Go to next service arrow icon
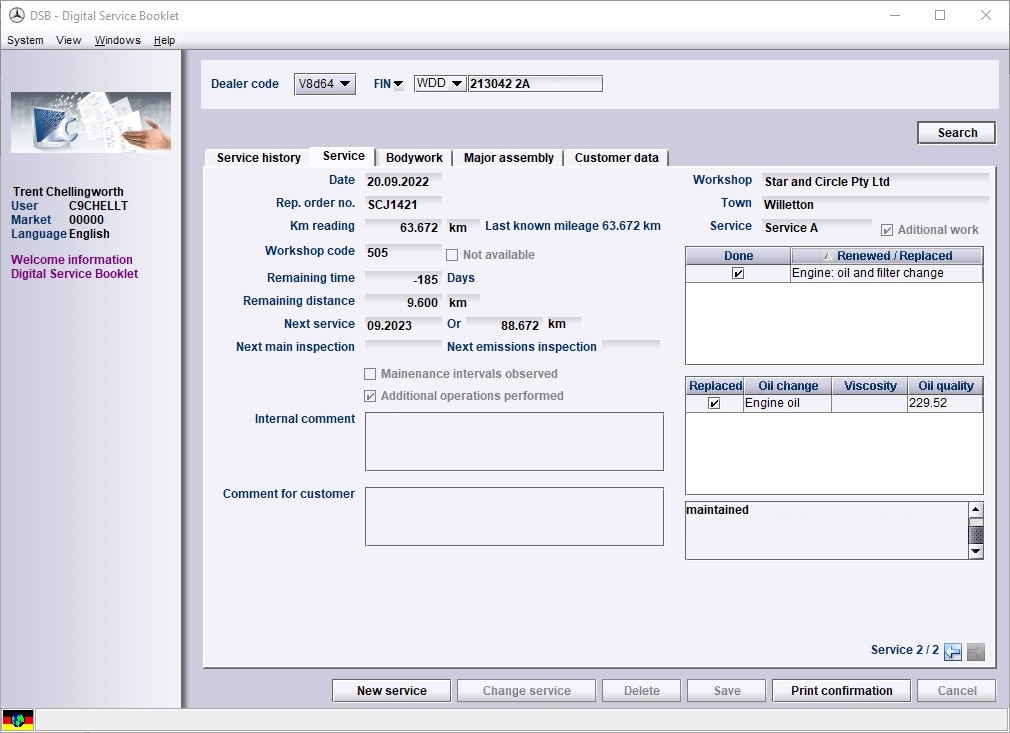This screenshot has height=733, width=1010. [976, 652]
